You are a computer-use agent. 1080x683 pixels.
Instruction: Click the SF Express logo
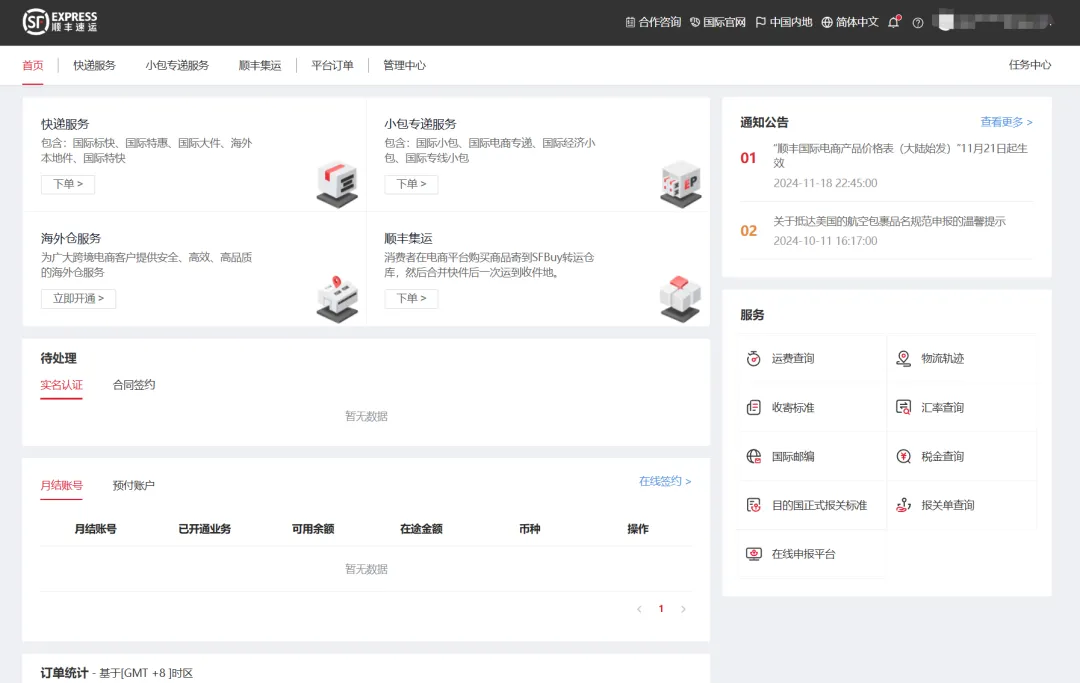pyautogui.click(x=61, y=22)
